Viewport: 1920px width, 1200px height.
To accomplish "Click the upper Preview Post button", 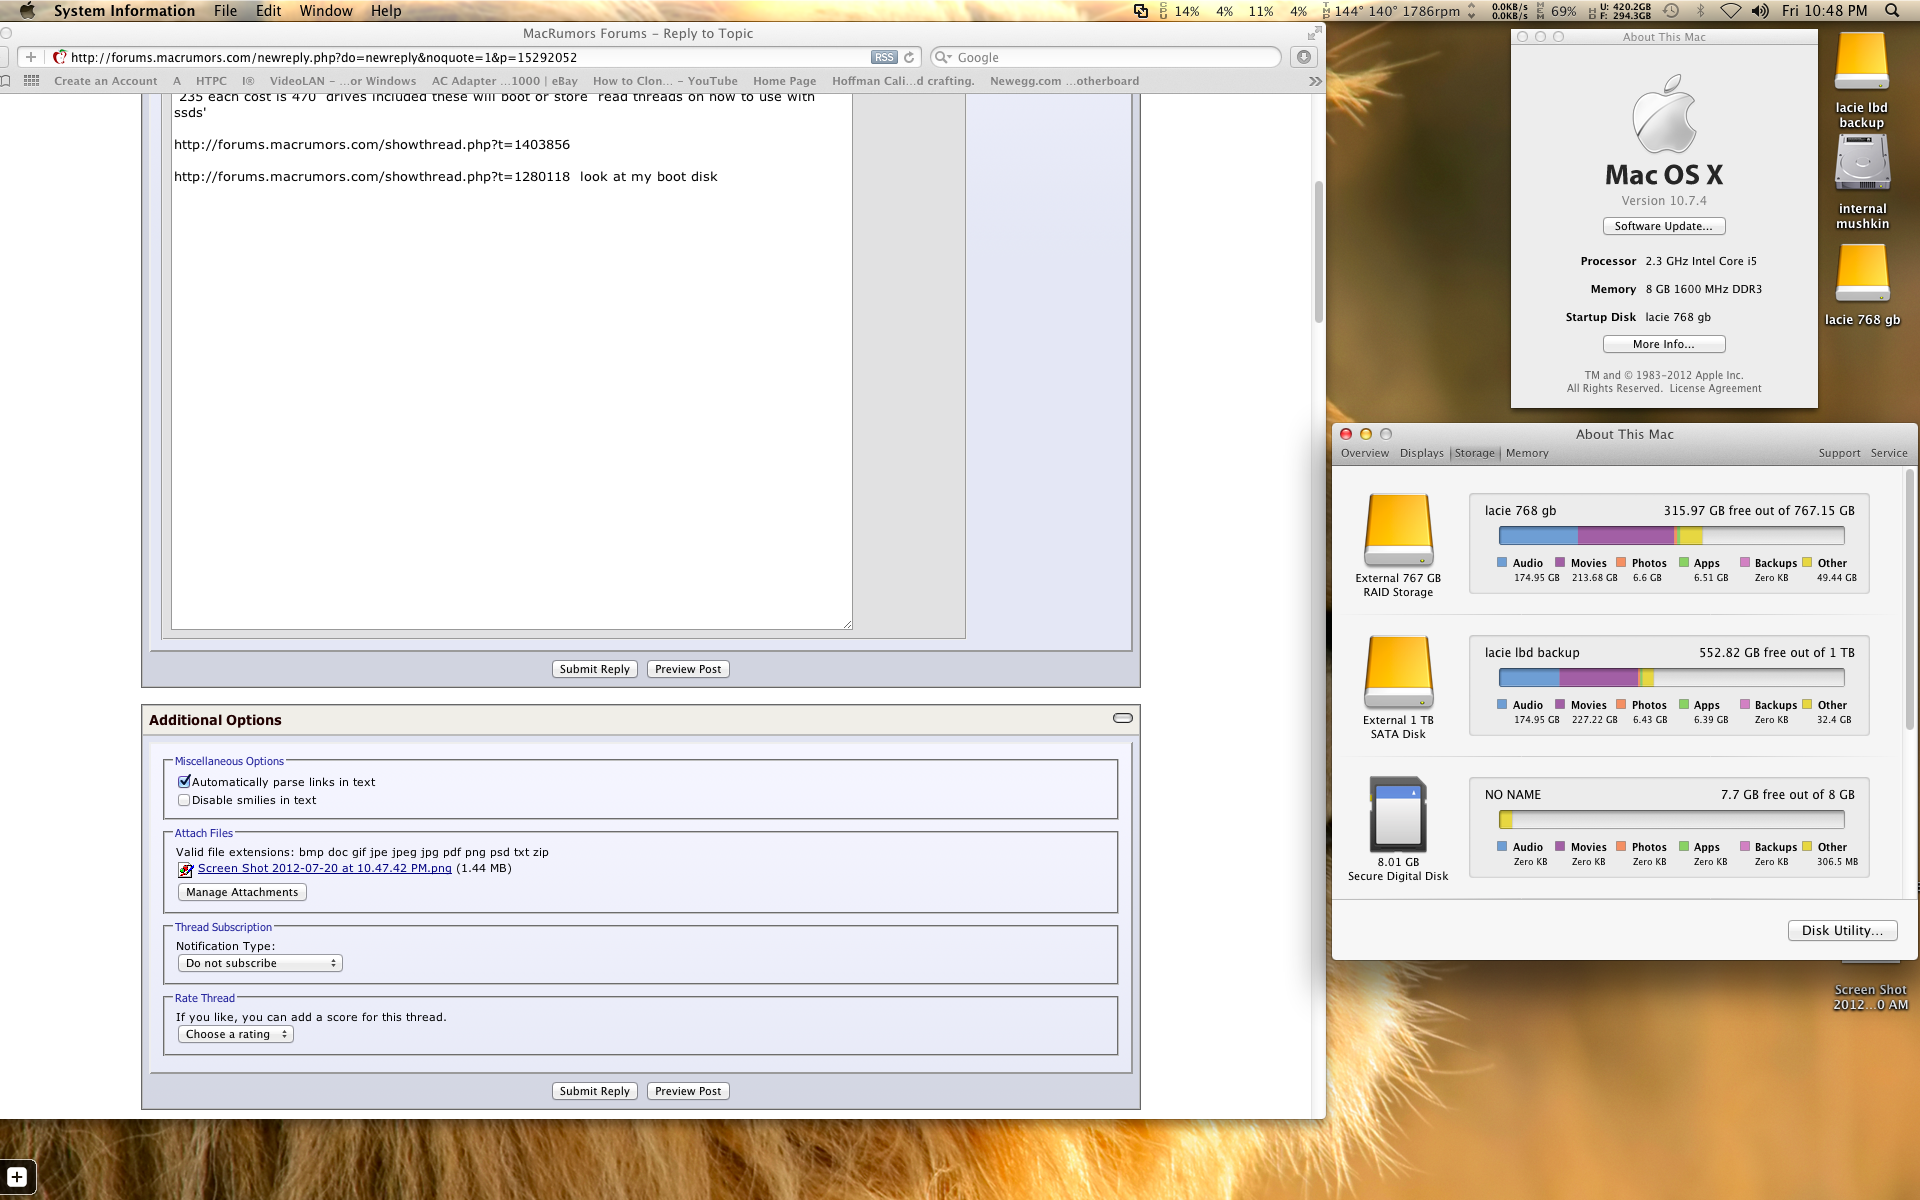I will [x=688, y=669].
